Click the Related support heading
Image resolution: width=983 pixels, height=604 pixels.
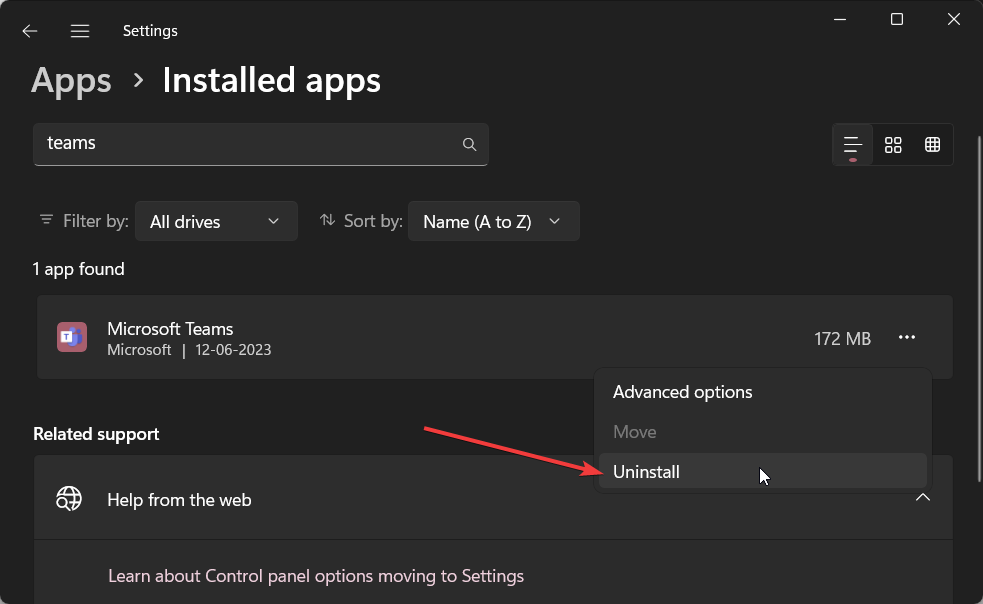pyautogui.click(x=96, y=434)
